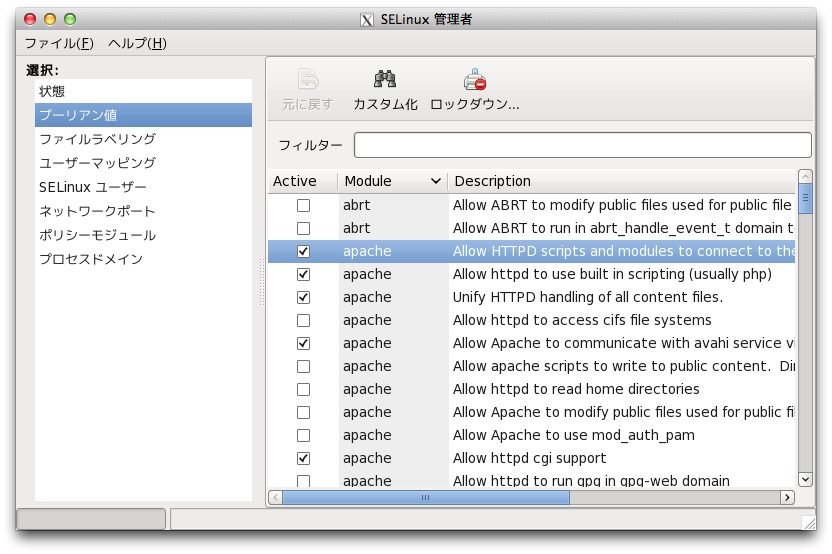
Task: Check httpd read home directories checkbox
Action: pyautogui.click(x=304, y=389)
